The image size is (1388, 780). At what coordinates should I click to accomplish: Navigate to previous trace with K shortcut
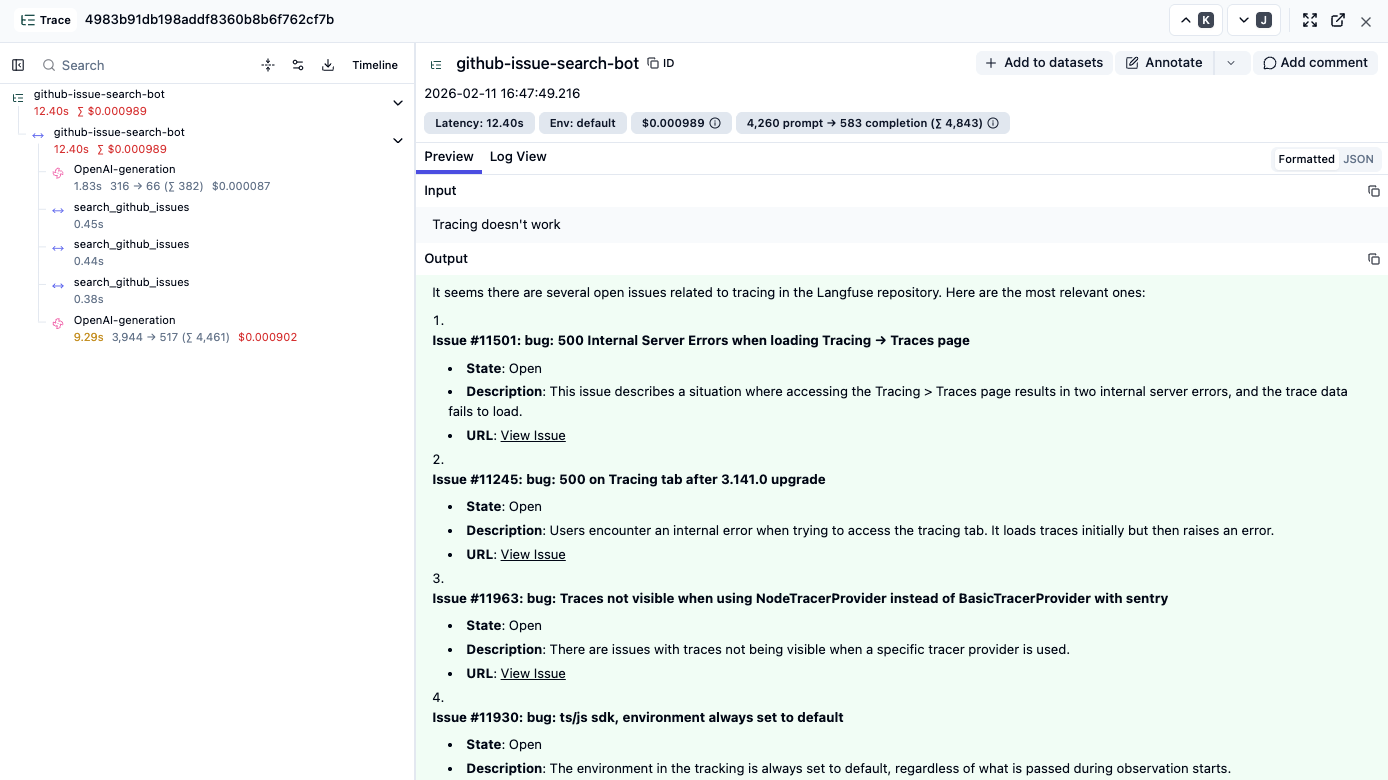point(1196,19)
